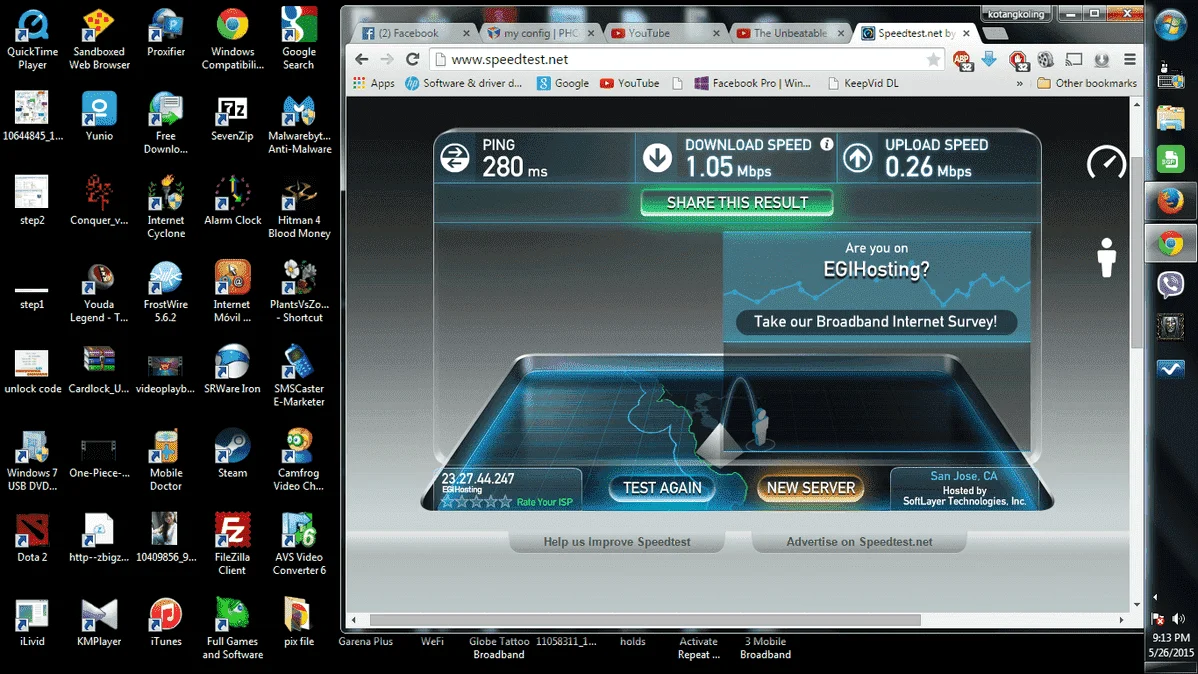
Task: Open SRWare Iron browser shortcut
Action: [x=232, y=370]
